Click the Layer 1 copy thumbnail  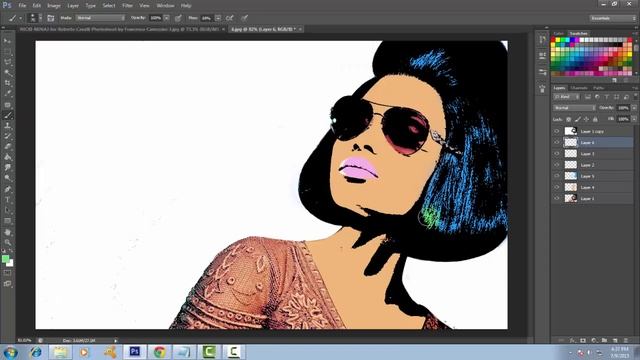click(x=571, y=131)
